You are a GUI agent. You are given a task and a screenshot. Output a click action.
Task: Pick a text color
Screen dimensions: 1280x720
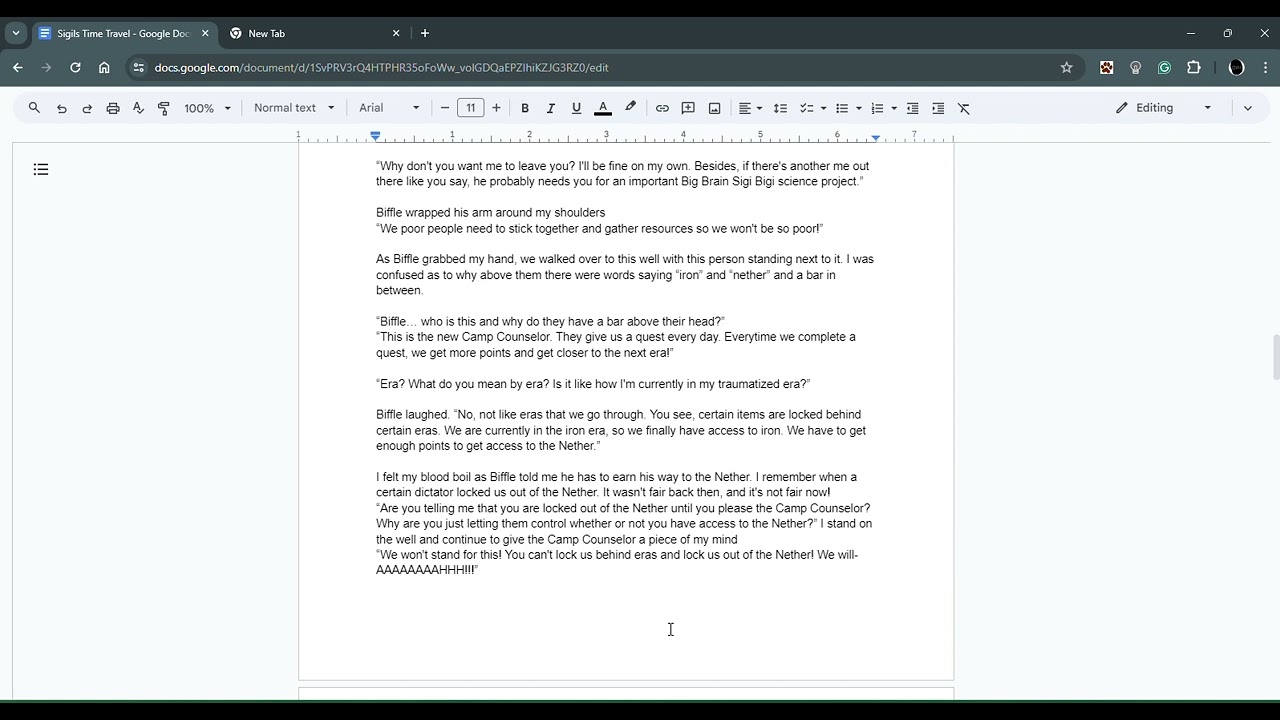click(603, 108)
